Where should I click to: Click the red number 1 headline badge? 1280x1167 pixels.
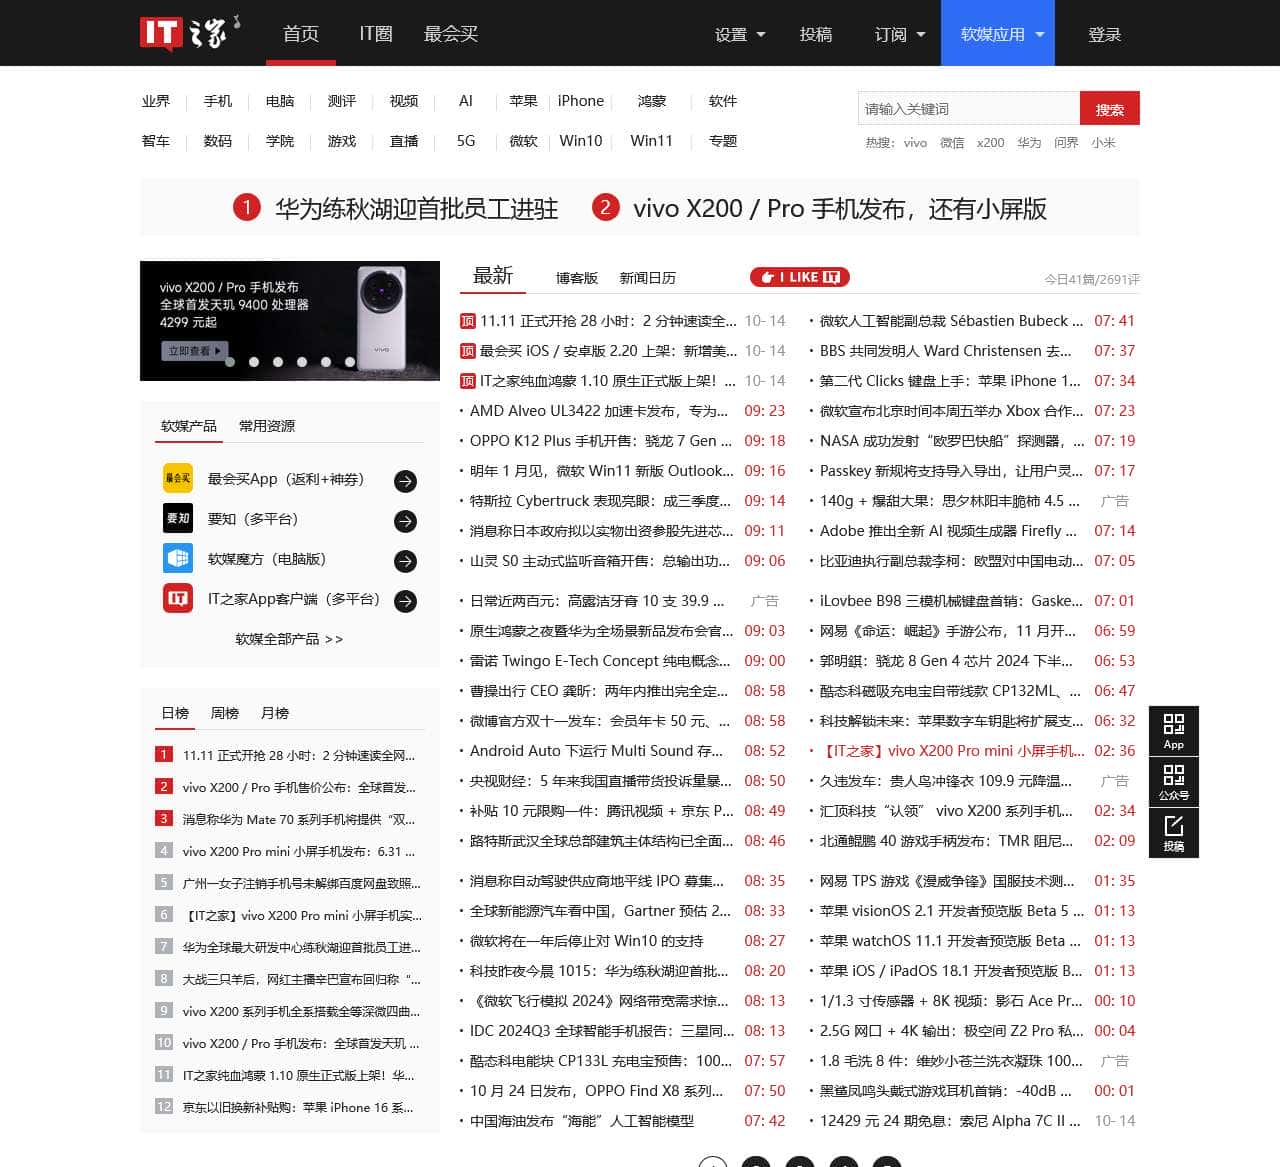point(247,207)
